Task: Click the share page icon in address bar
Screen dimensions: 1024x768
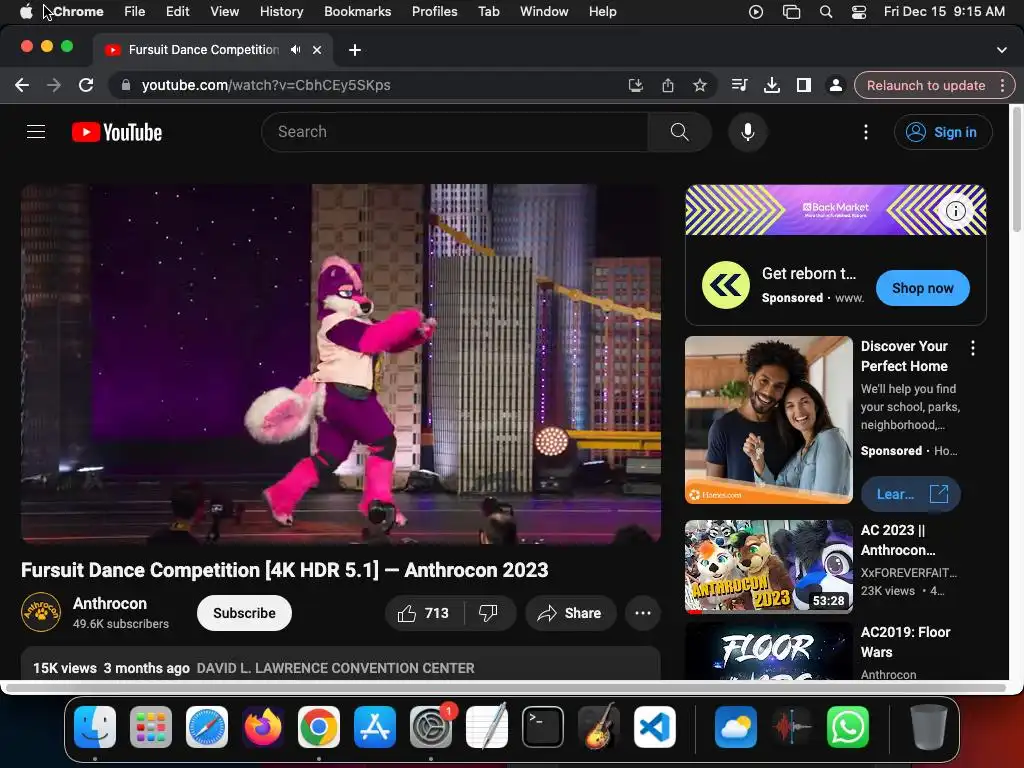Action: tap(667, 86)
